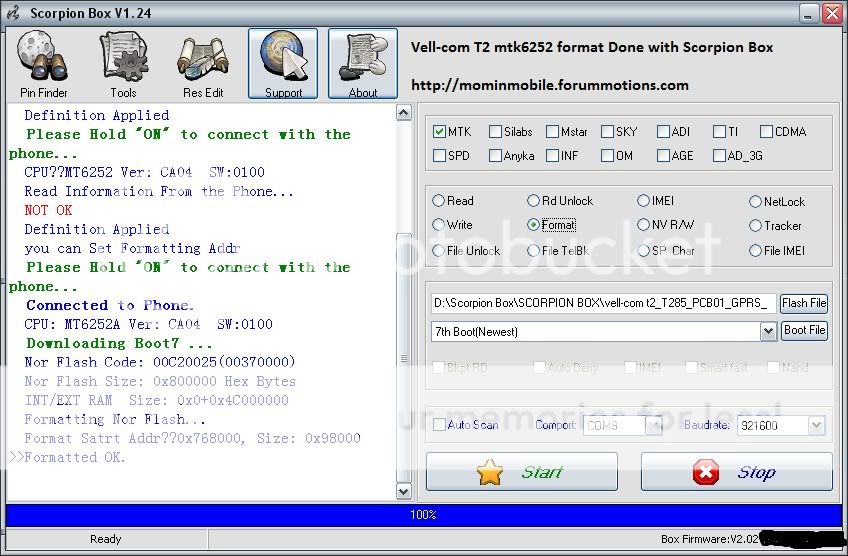Click the Box Firmware version text

click(710, 539)
